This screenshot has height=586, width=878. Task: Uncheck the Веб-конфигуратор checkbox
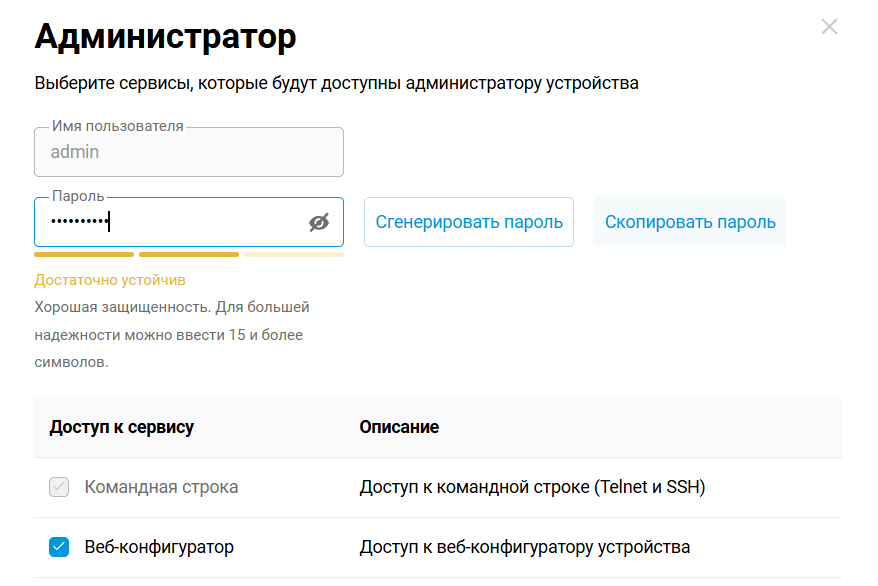59,547
